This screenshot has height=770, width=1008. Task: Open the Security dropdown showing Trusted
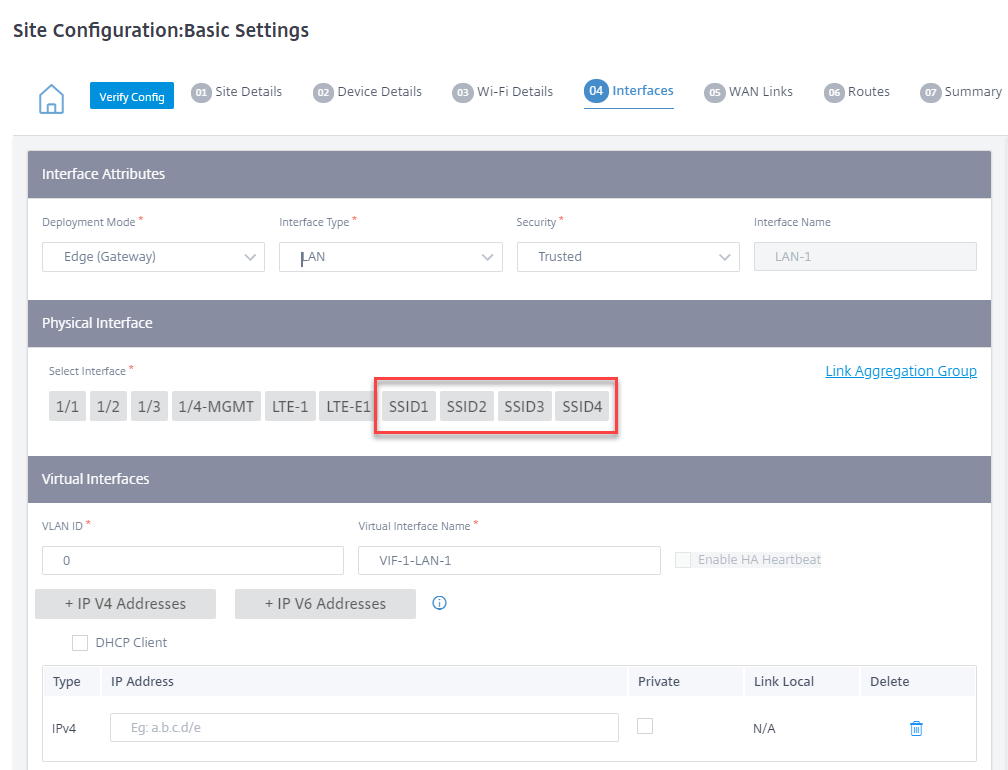[x=628, y=257]
